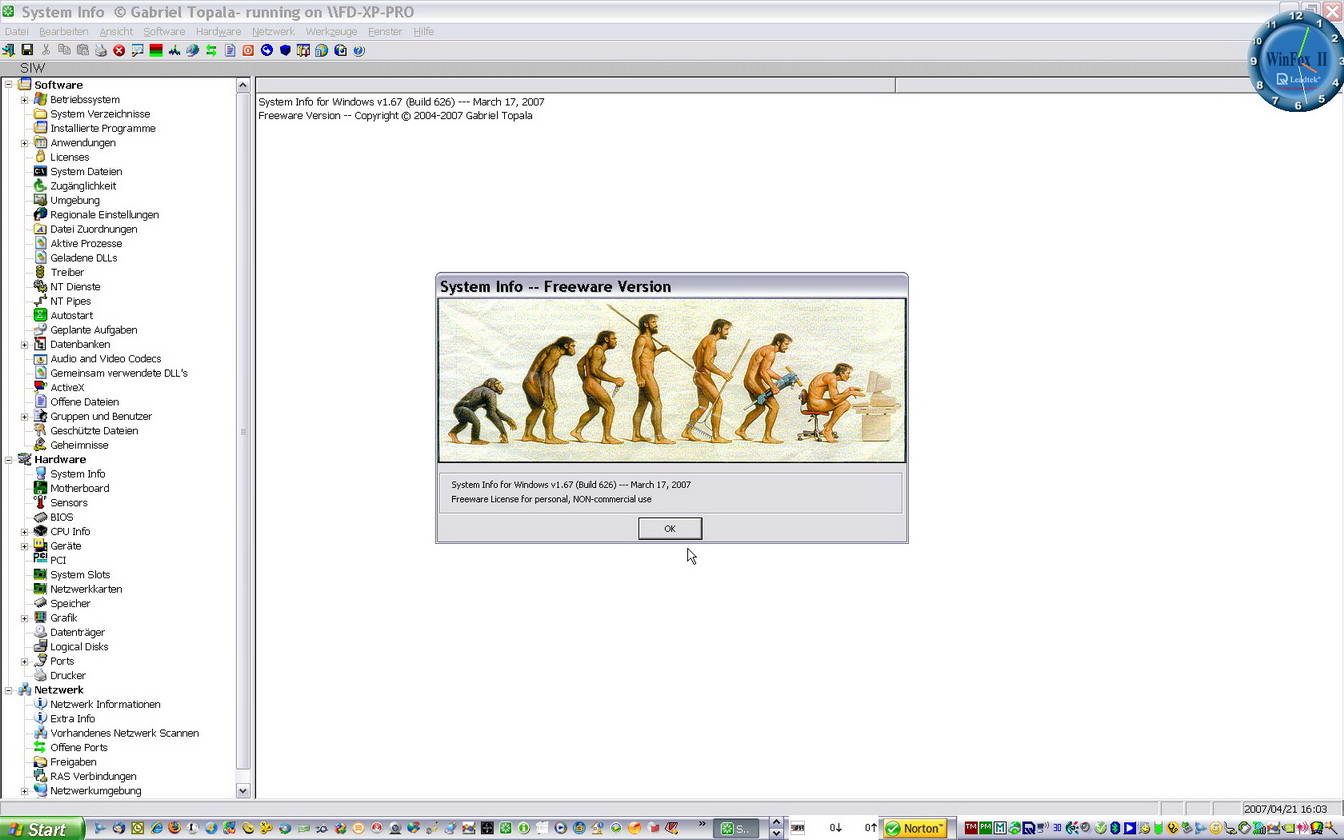Screen dimensions: 1344x840
Task: Open the Datei menu
Action: click(17, 32)
